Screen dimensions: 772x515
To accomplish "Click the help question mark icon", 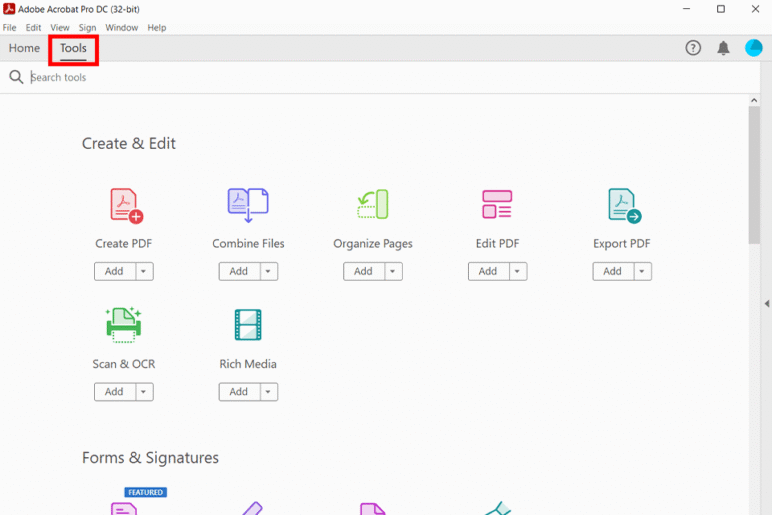I will 693,48.
